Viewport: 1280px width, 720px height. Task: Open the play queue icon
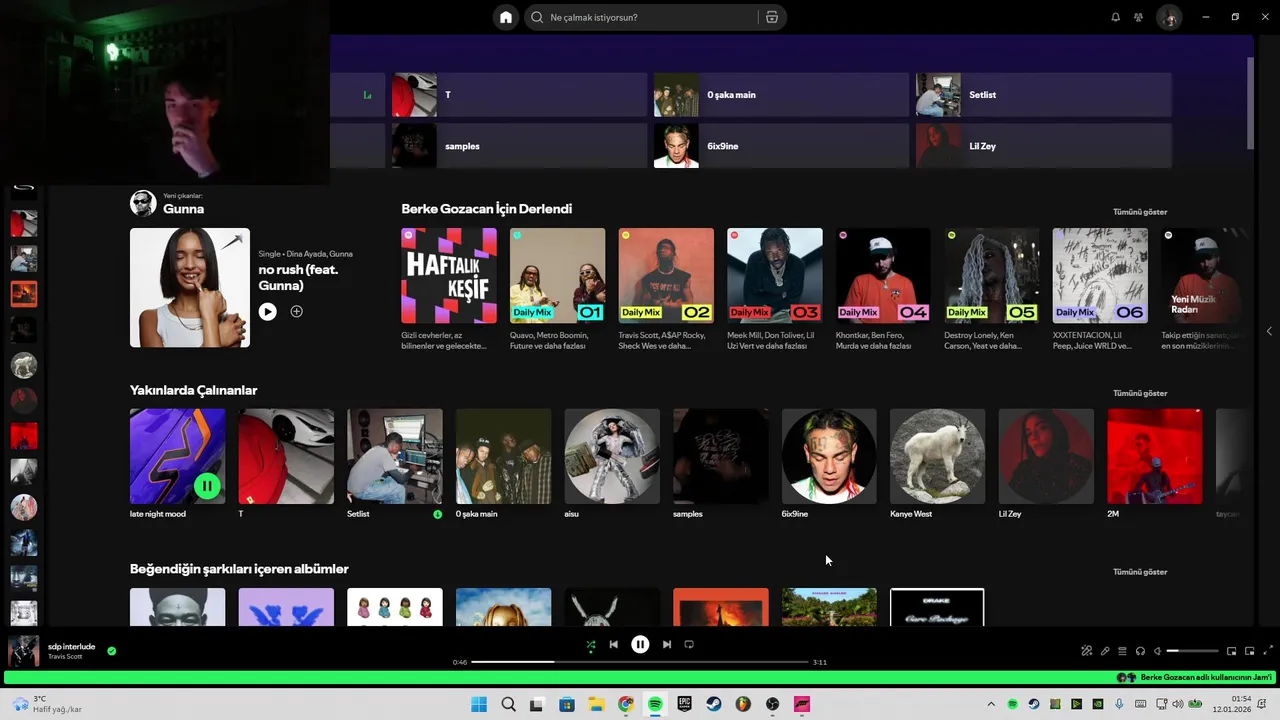click(1122, 651)
